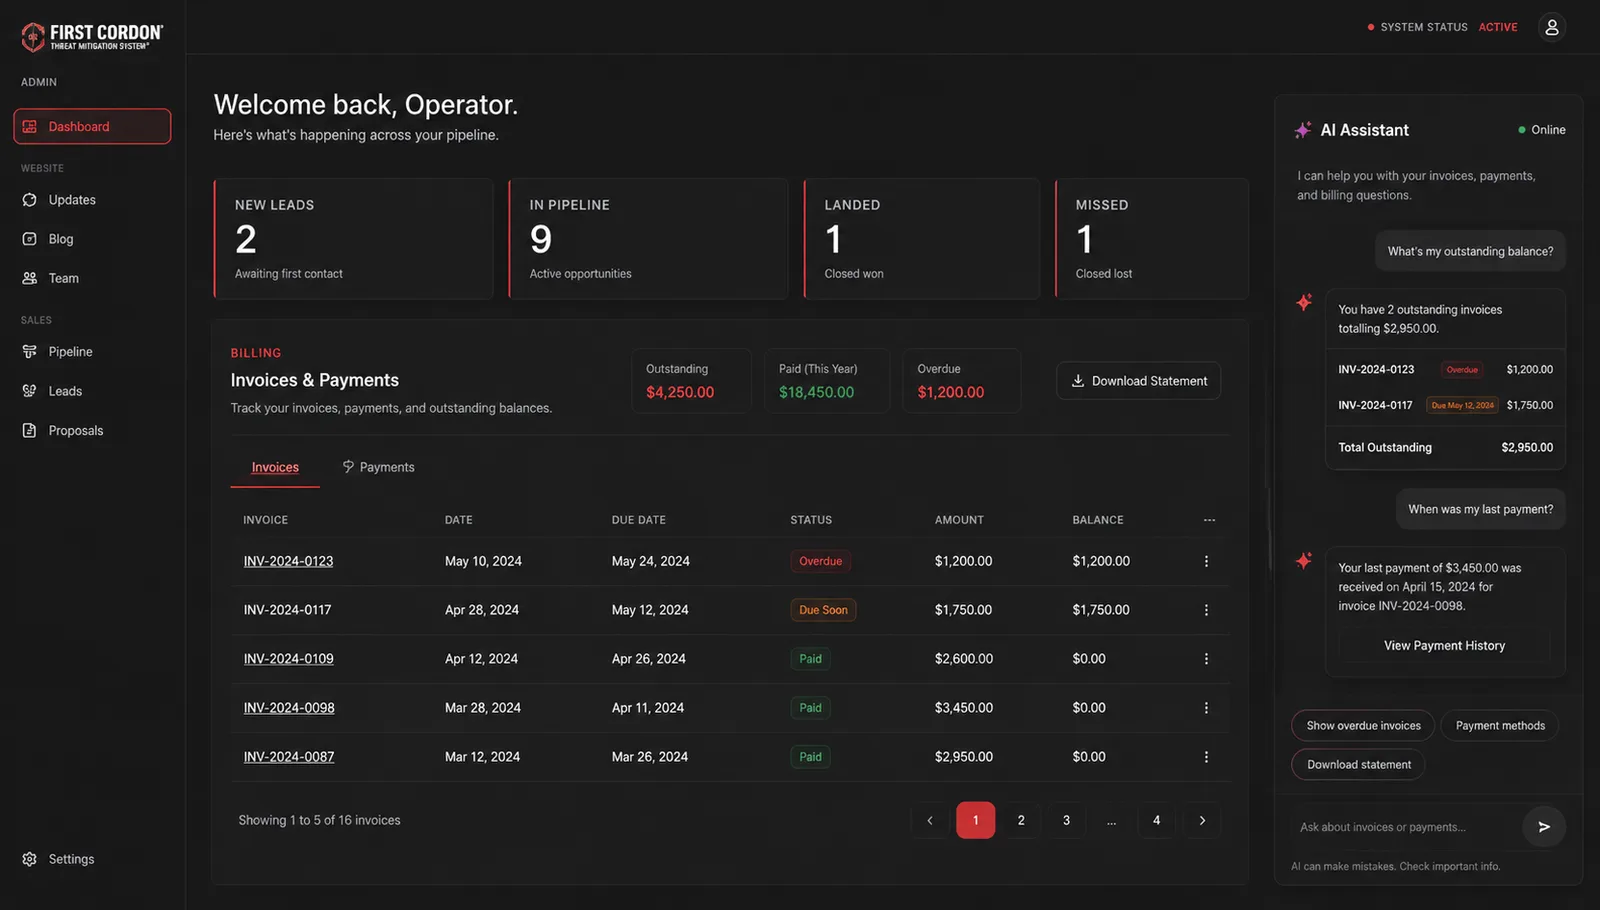
Task: Open the user profile icon
Action: [x=1551, y=27]
